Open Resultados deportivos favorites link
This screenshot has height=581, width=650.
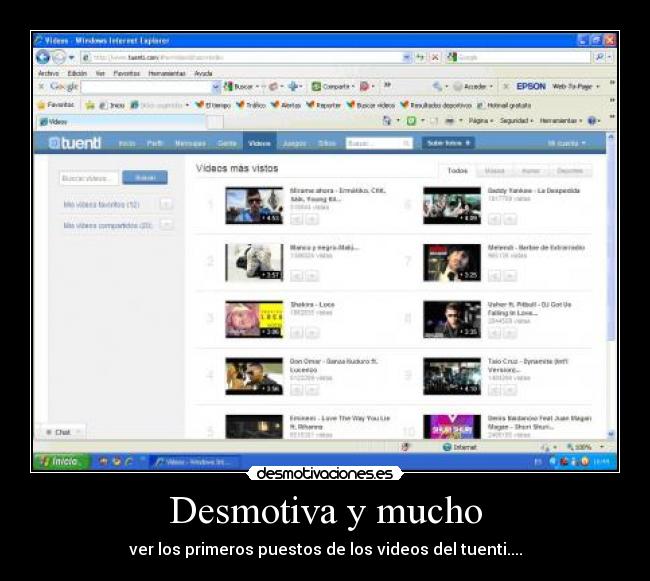pos(436,105)
